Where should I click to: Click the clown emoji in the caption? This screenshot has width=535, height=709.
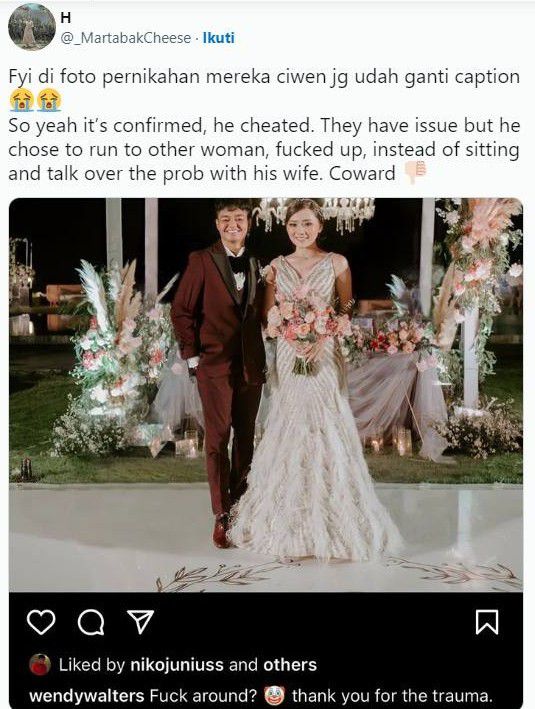click(x=275, y=695)
